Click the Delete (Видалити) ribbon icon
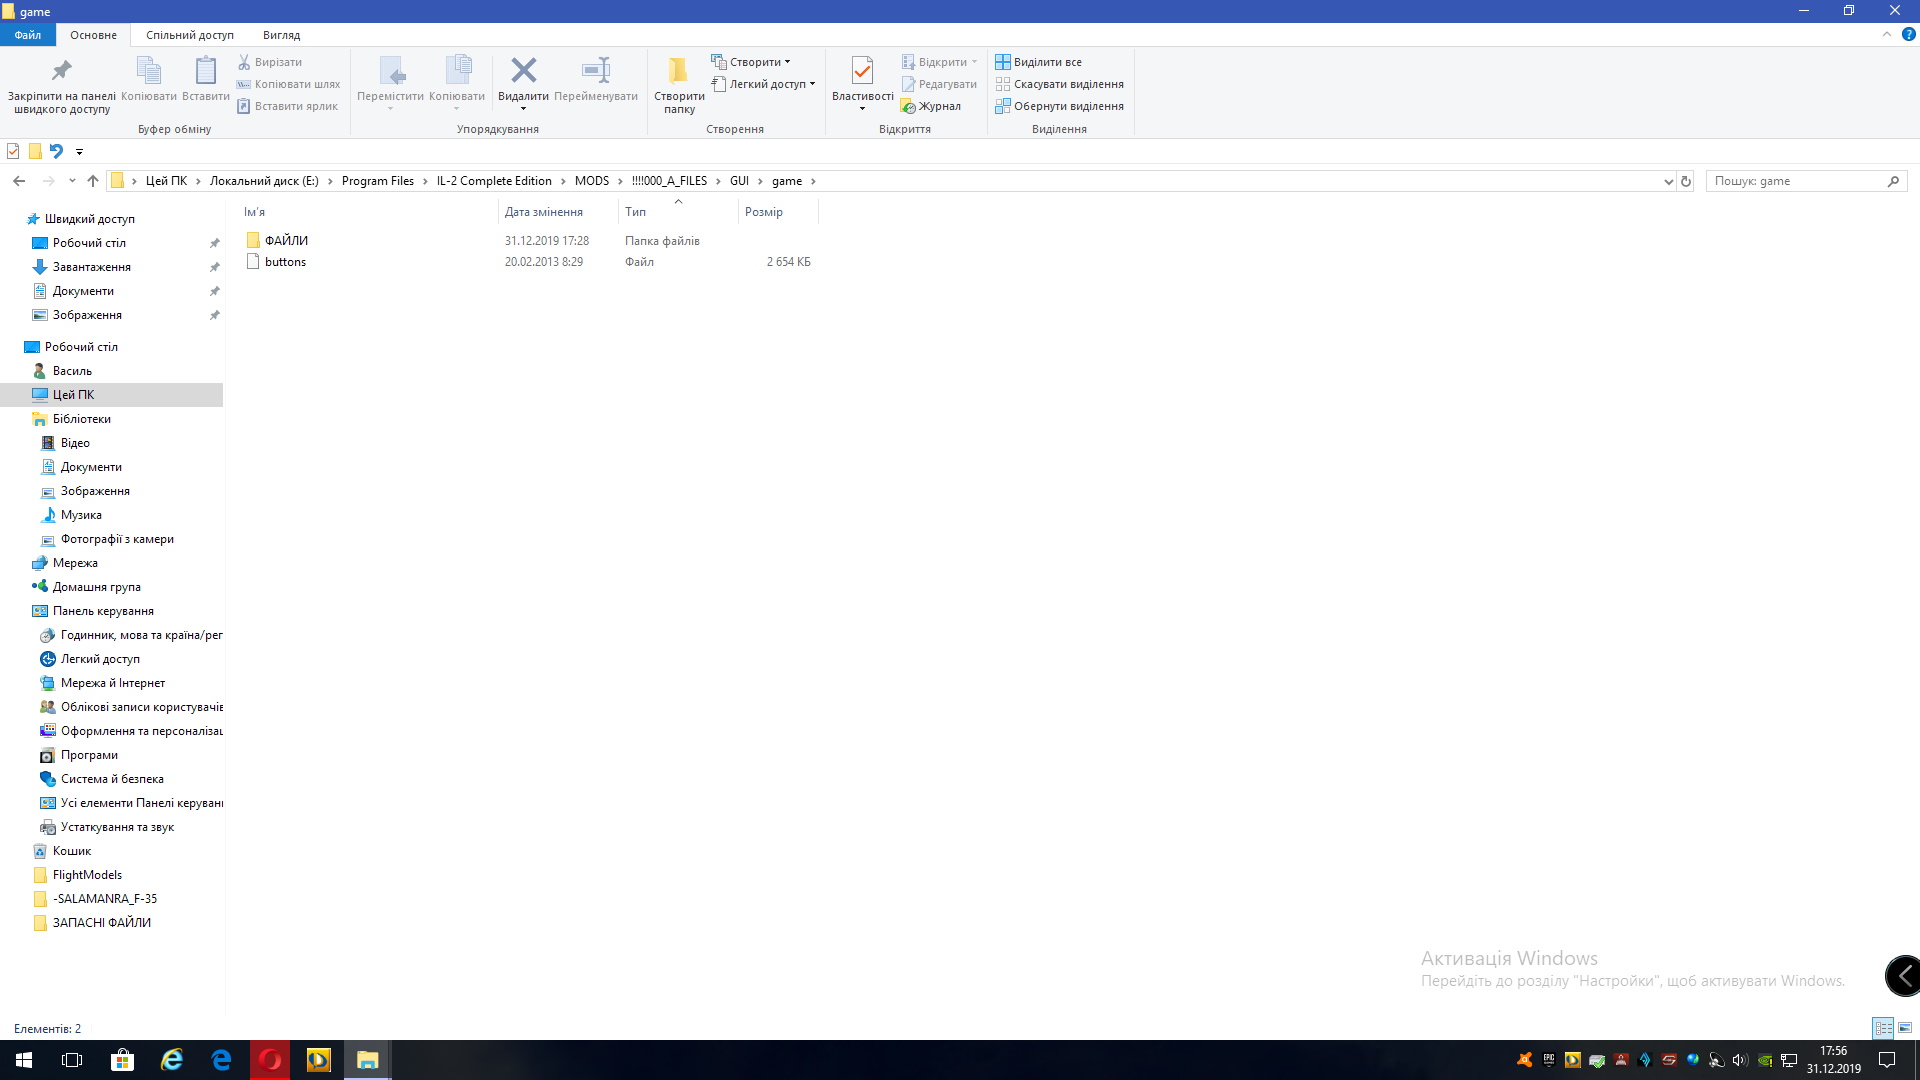This screenshot has height=1080, width=1920. coord(523,71)
